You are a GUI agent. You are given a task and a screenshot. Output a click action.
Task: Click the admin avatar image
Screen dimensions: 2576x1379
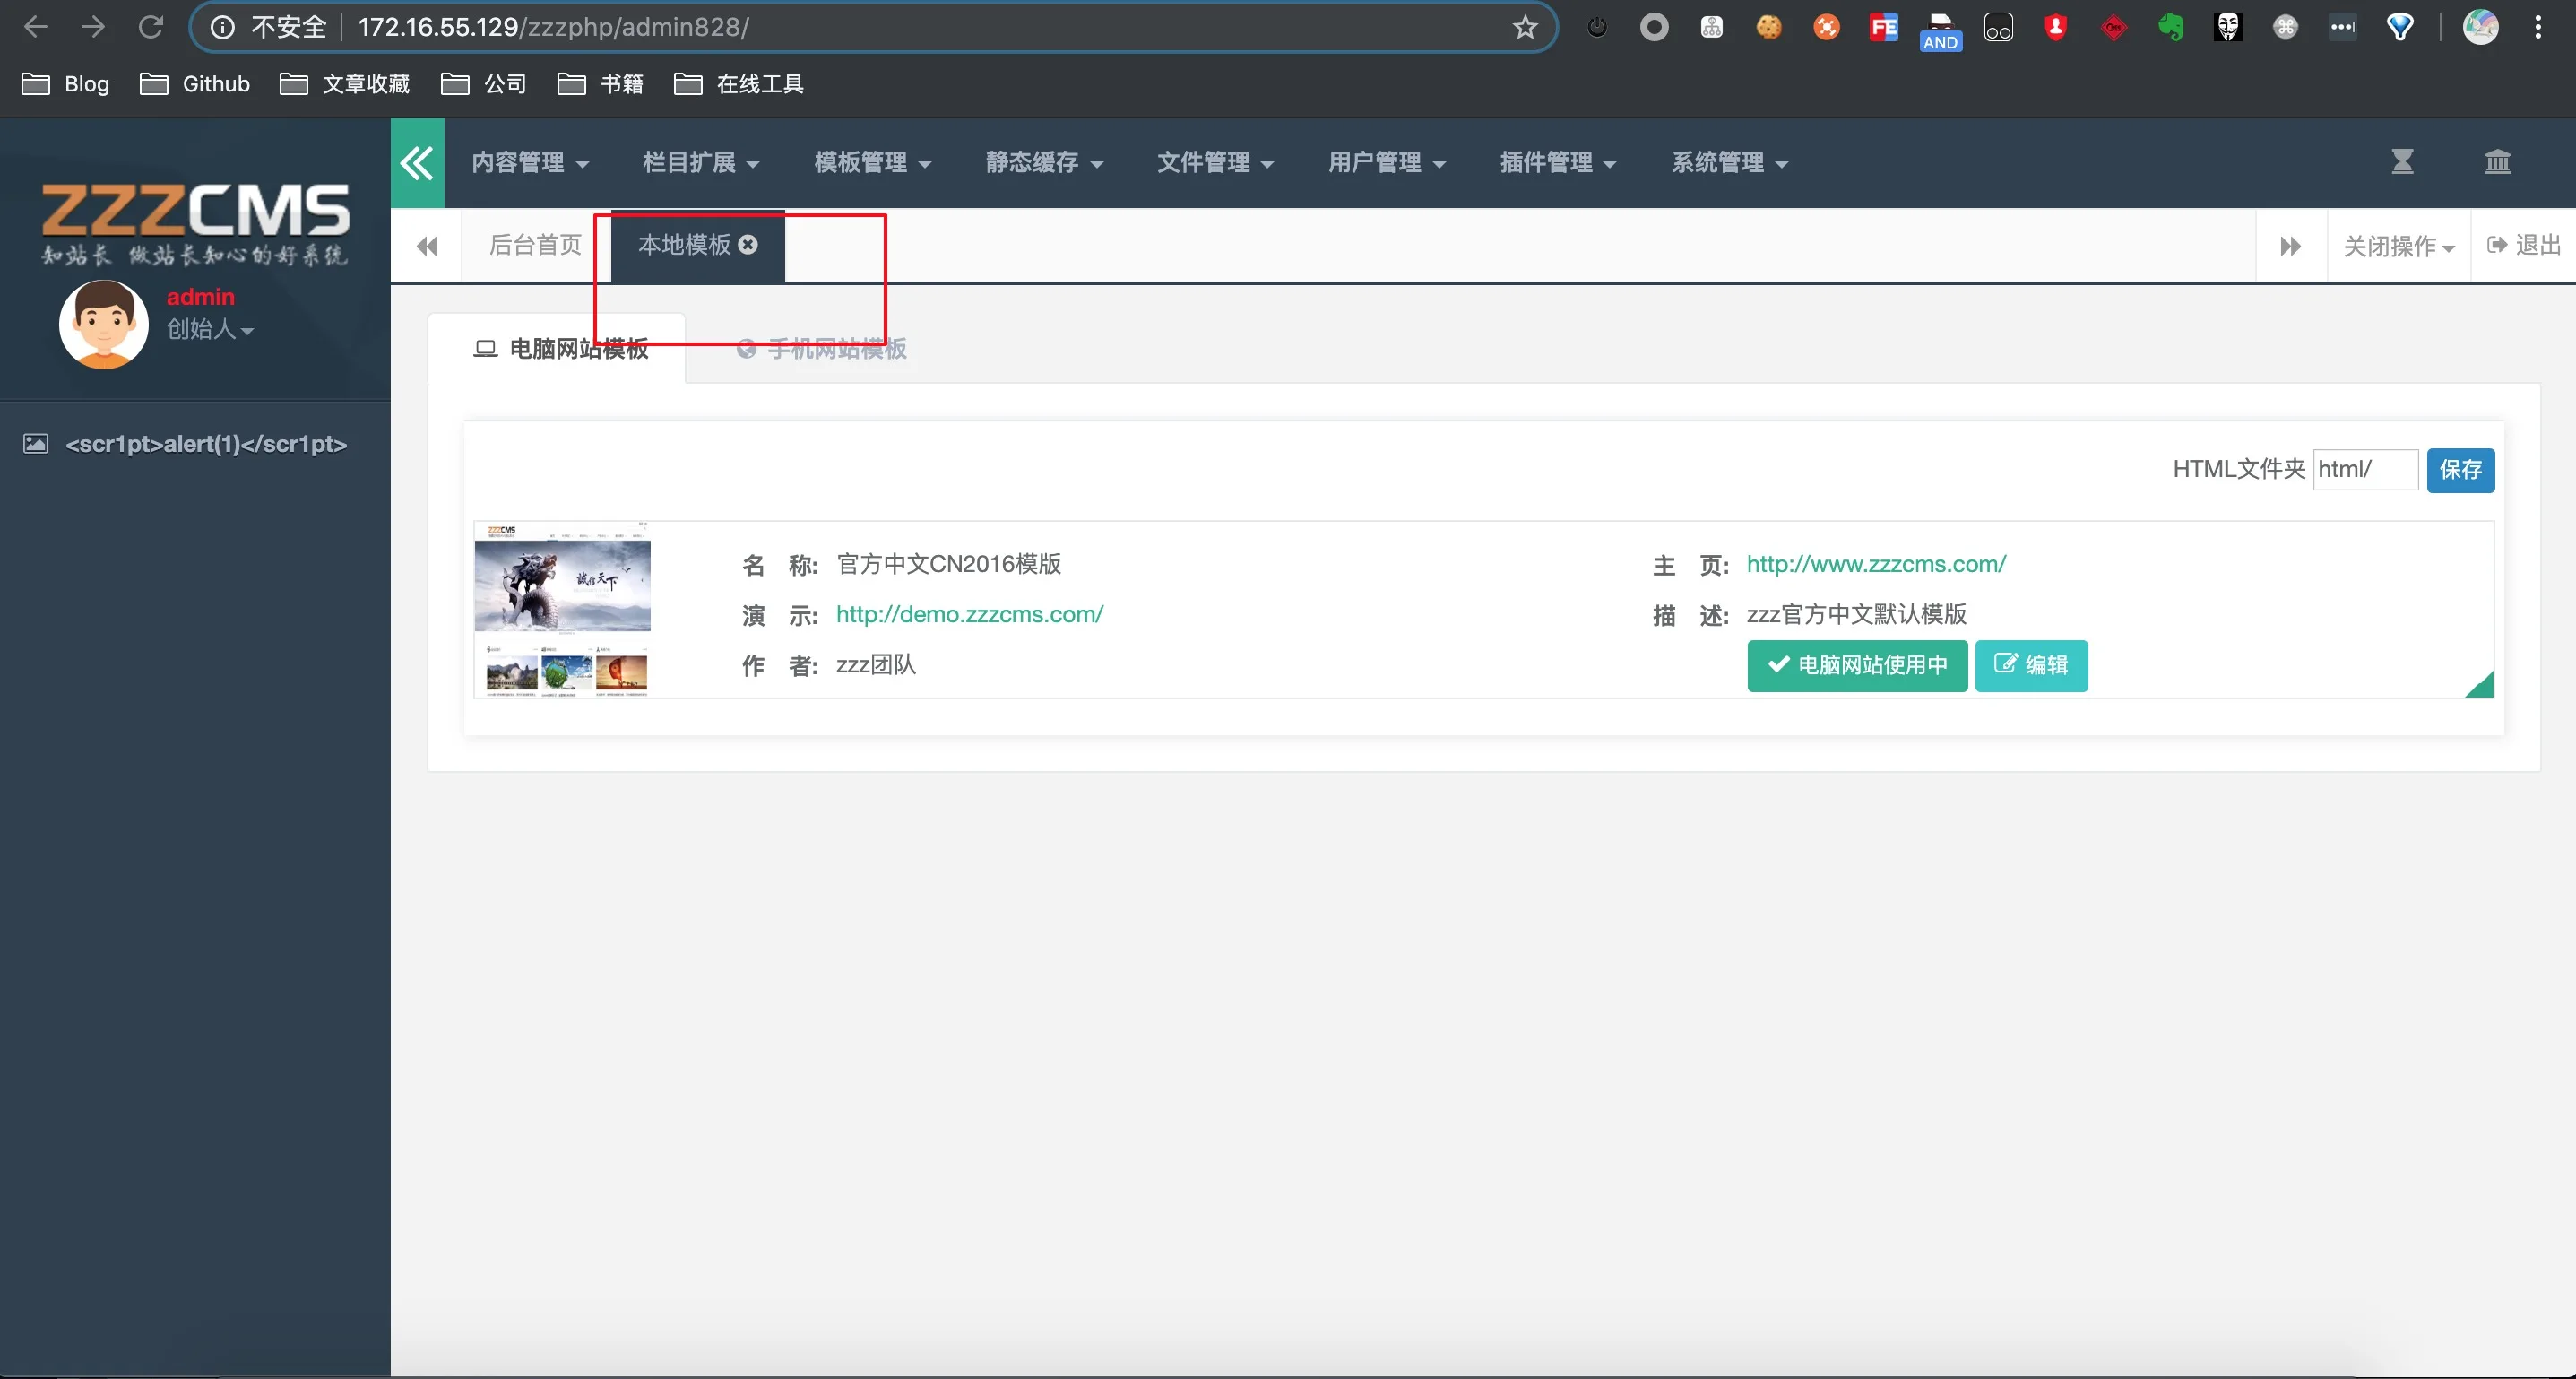[104, 324]
